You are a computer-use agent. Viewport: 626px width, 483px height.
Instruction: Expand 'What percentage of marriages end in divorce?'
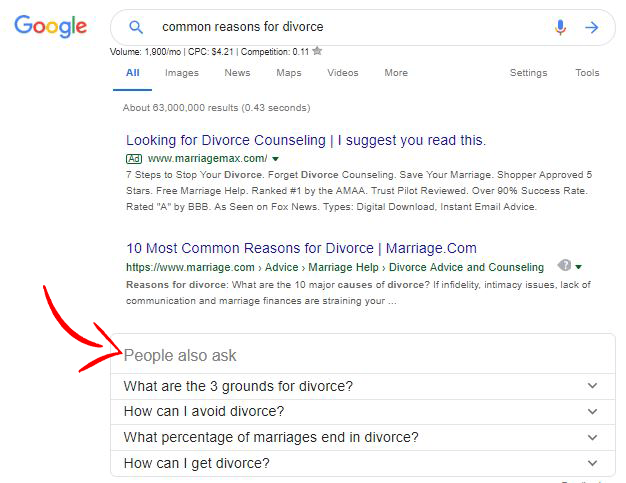coord(363,437)
